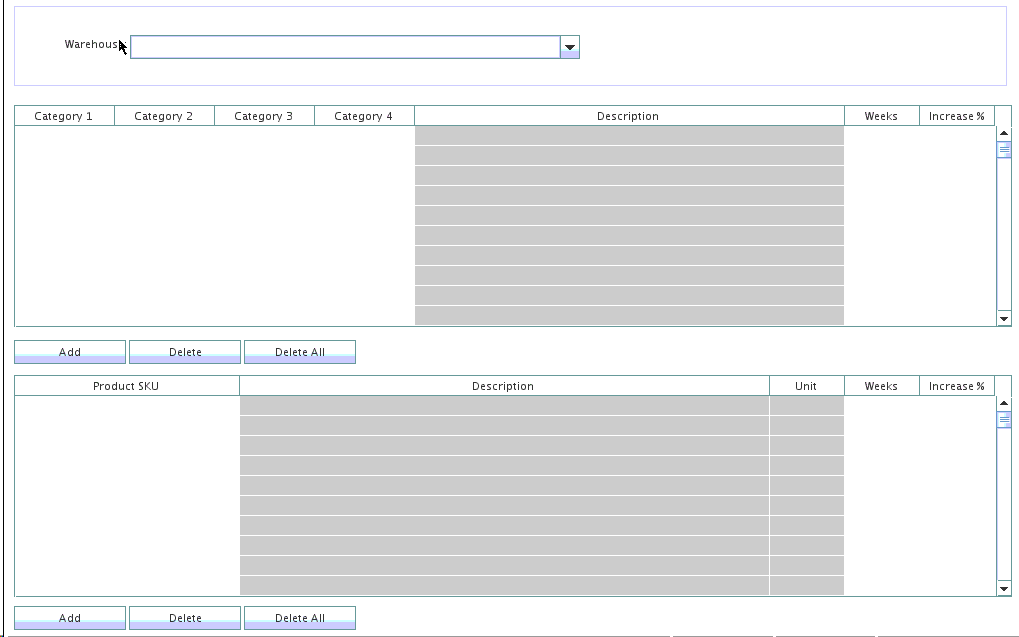The height and width of the screenshot is (637, 1019).
Task: Select the Category 3 column header
Action: 264,116
